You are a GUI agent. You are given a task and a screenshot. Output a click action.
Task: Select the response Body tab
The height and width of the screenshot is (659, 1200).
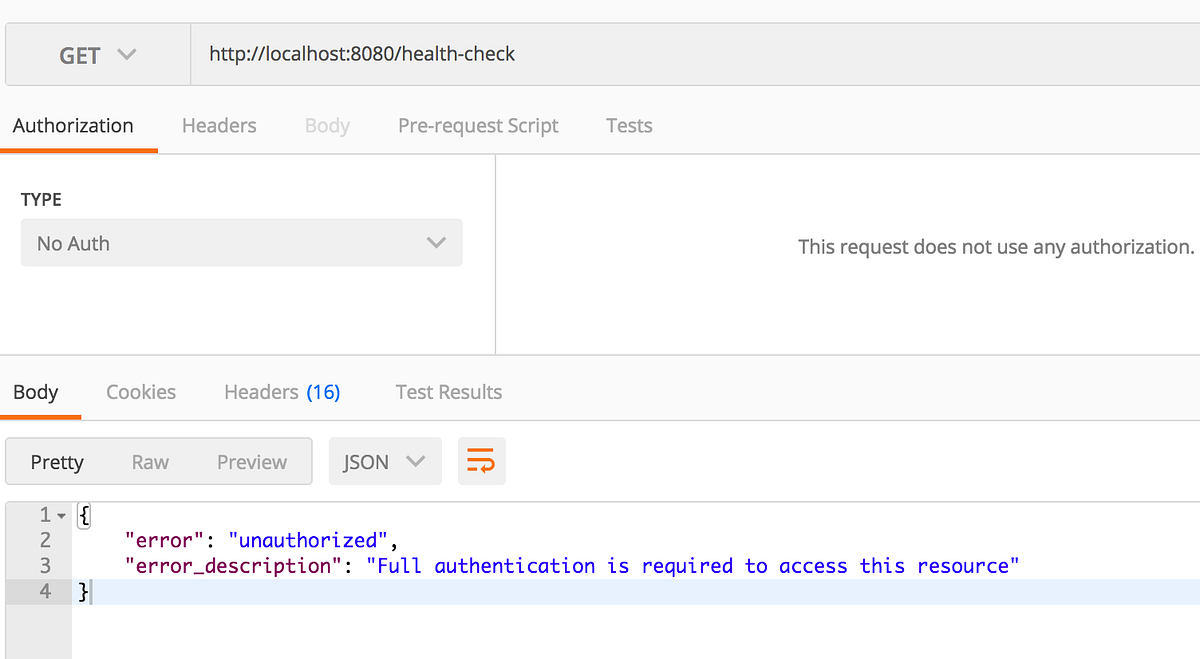(36, 392)
